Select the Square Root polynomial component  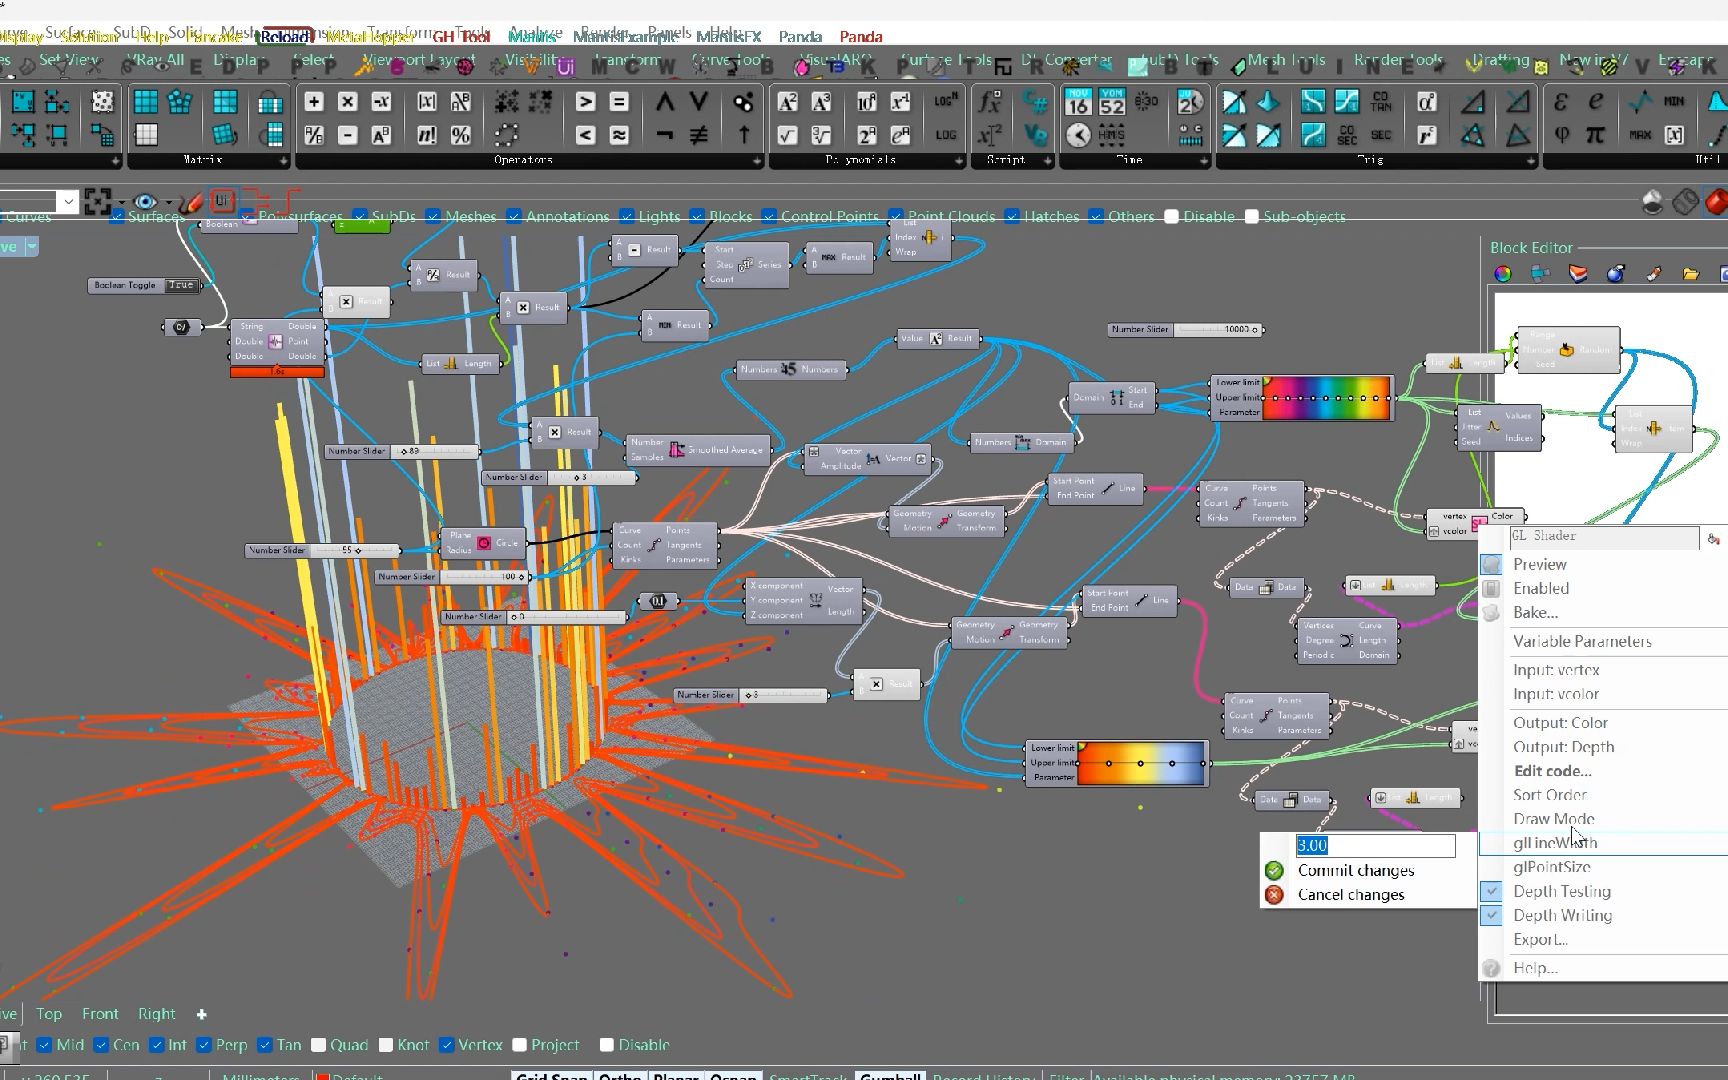point(788,135)
